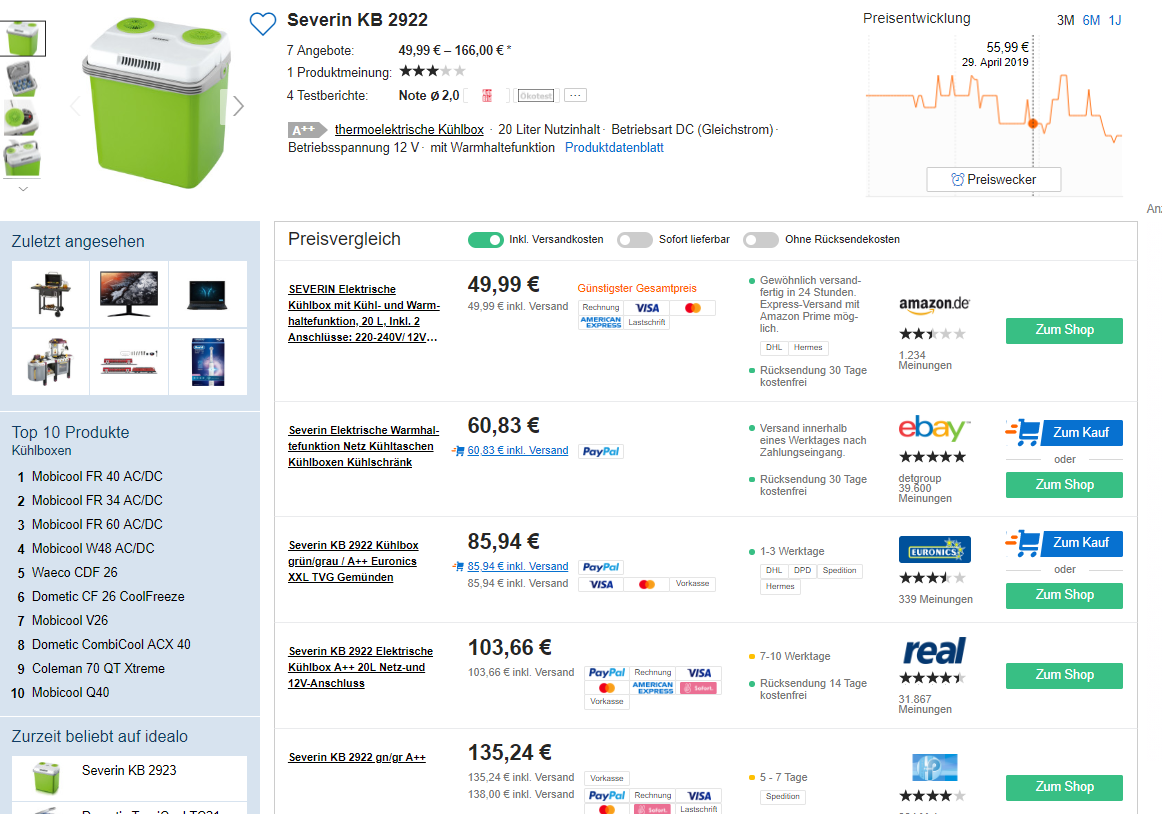
Task: Click the Euronics shop logo
Action: [934, 550]
